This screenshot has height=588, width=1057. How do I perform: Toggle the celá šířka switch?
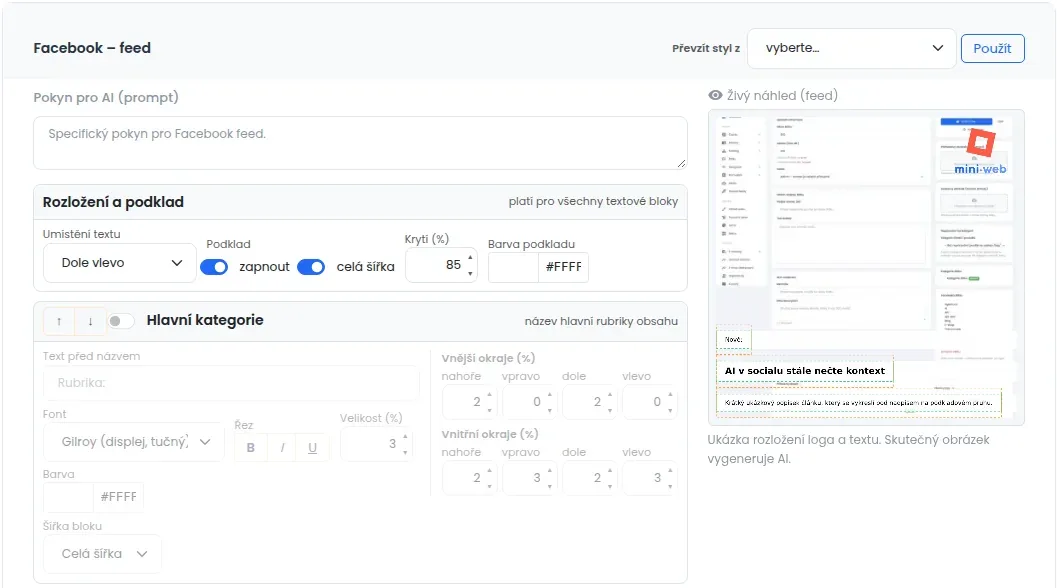311,267
